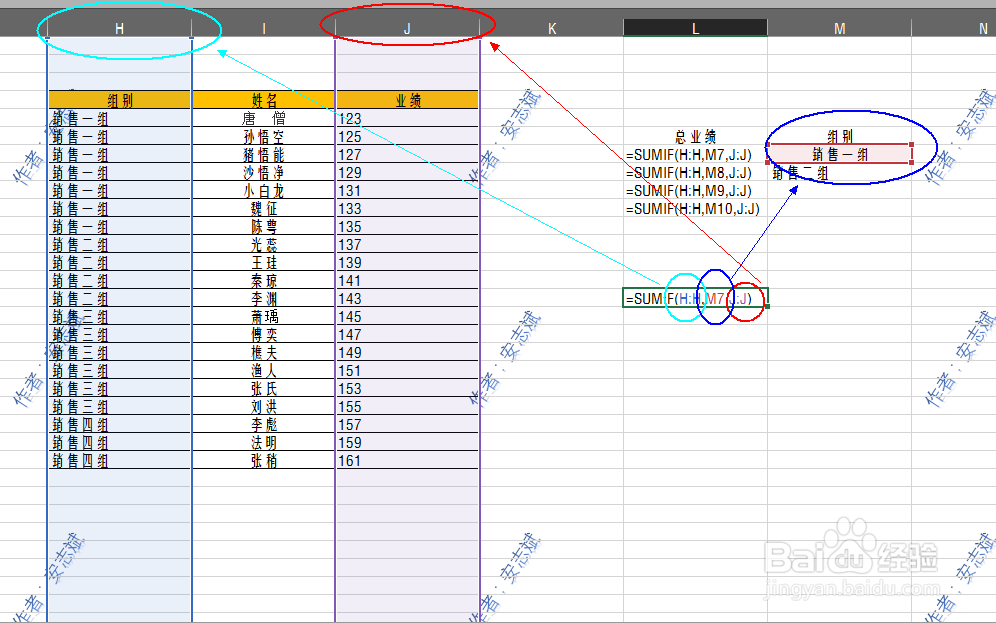Screen dimensions: 996x623
Task: Select the column L header
Action: point(694,28)
